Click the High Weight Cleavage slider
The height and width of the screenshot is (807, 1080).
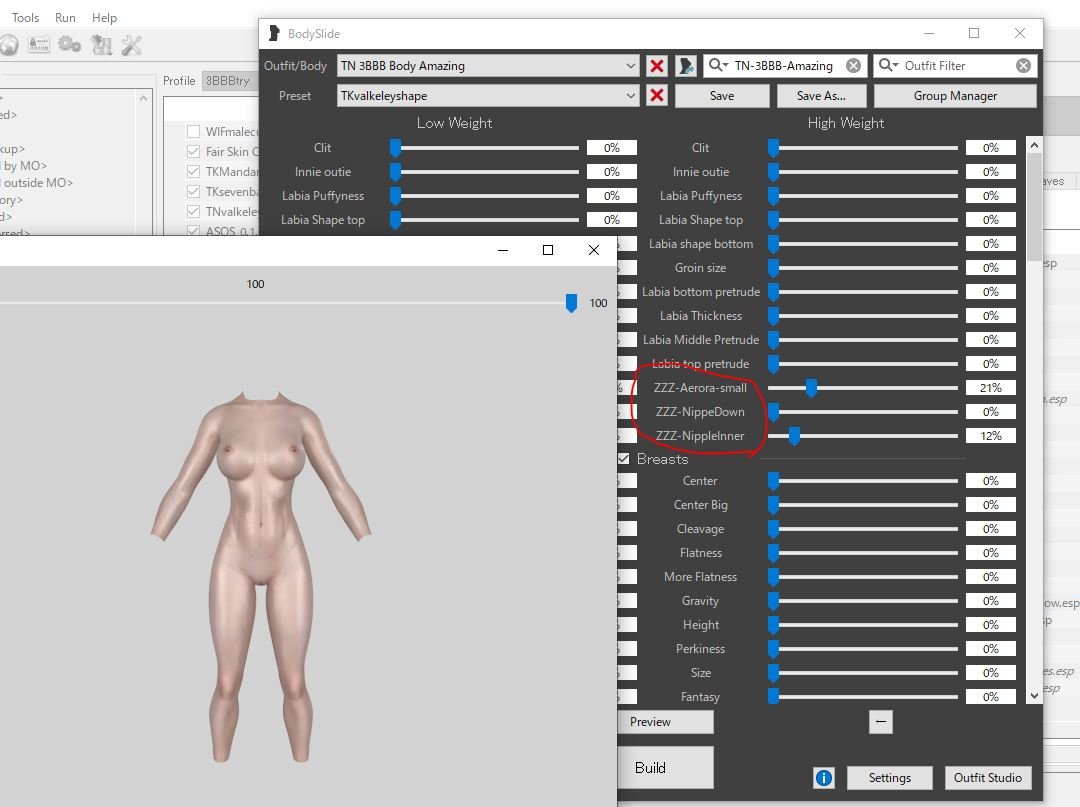(863, 529)
